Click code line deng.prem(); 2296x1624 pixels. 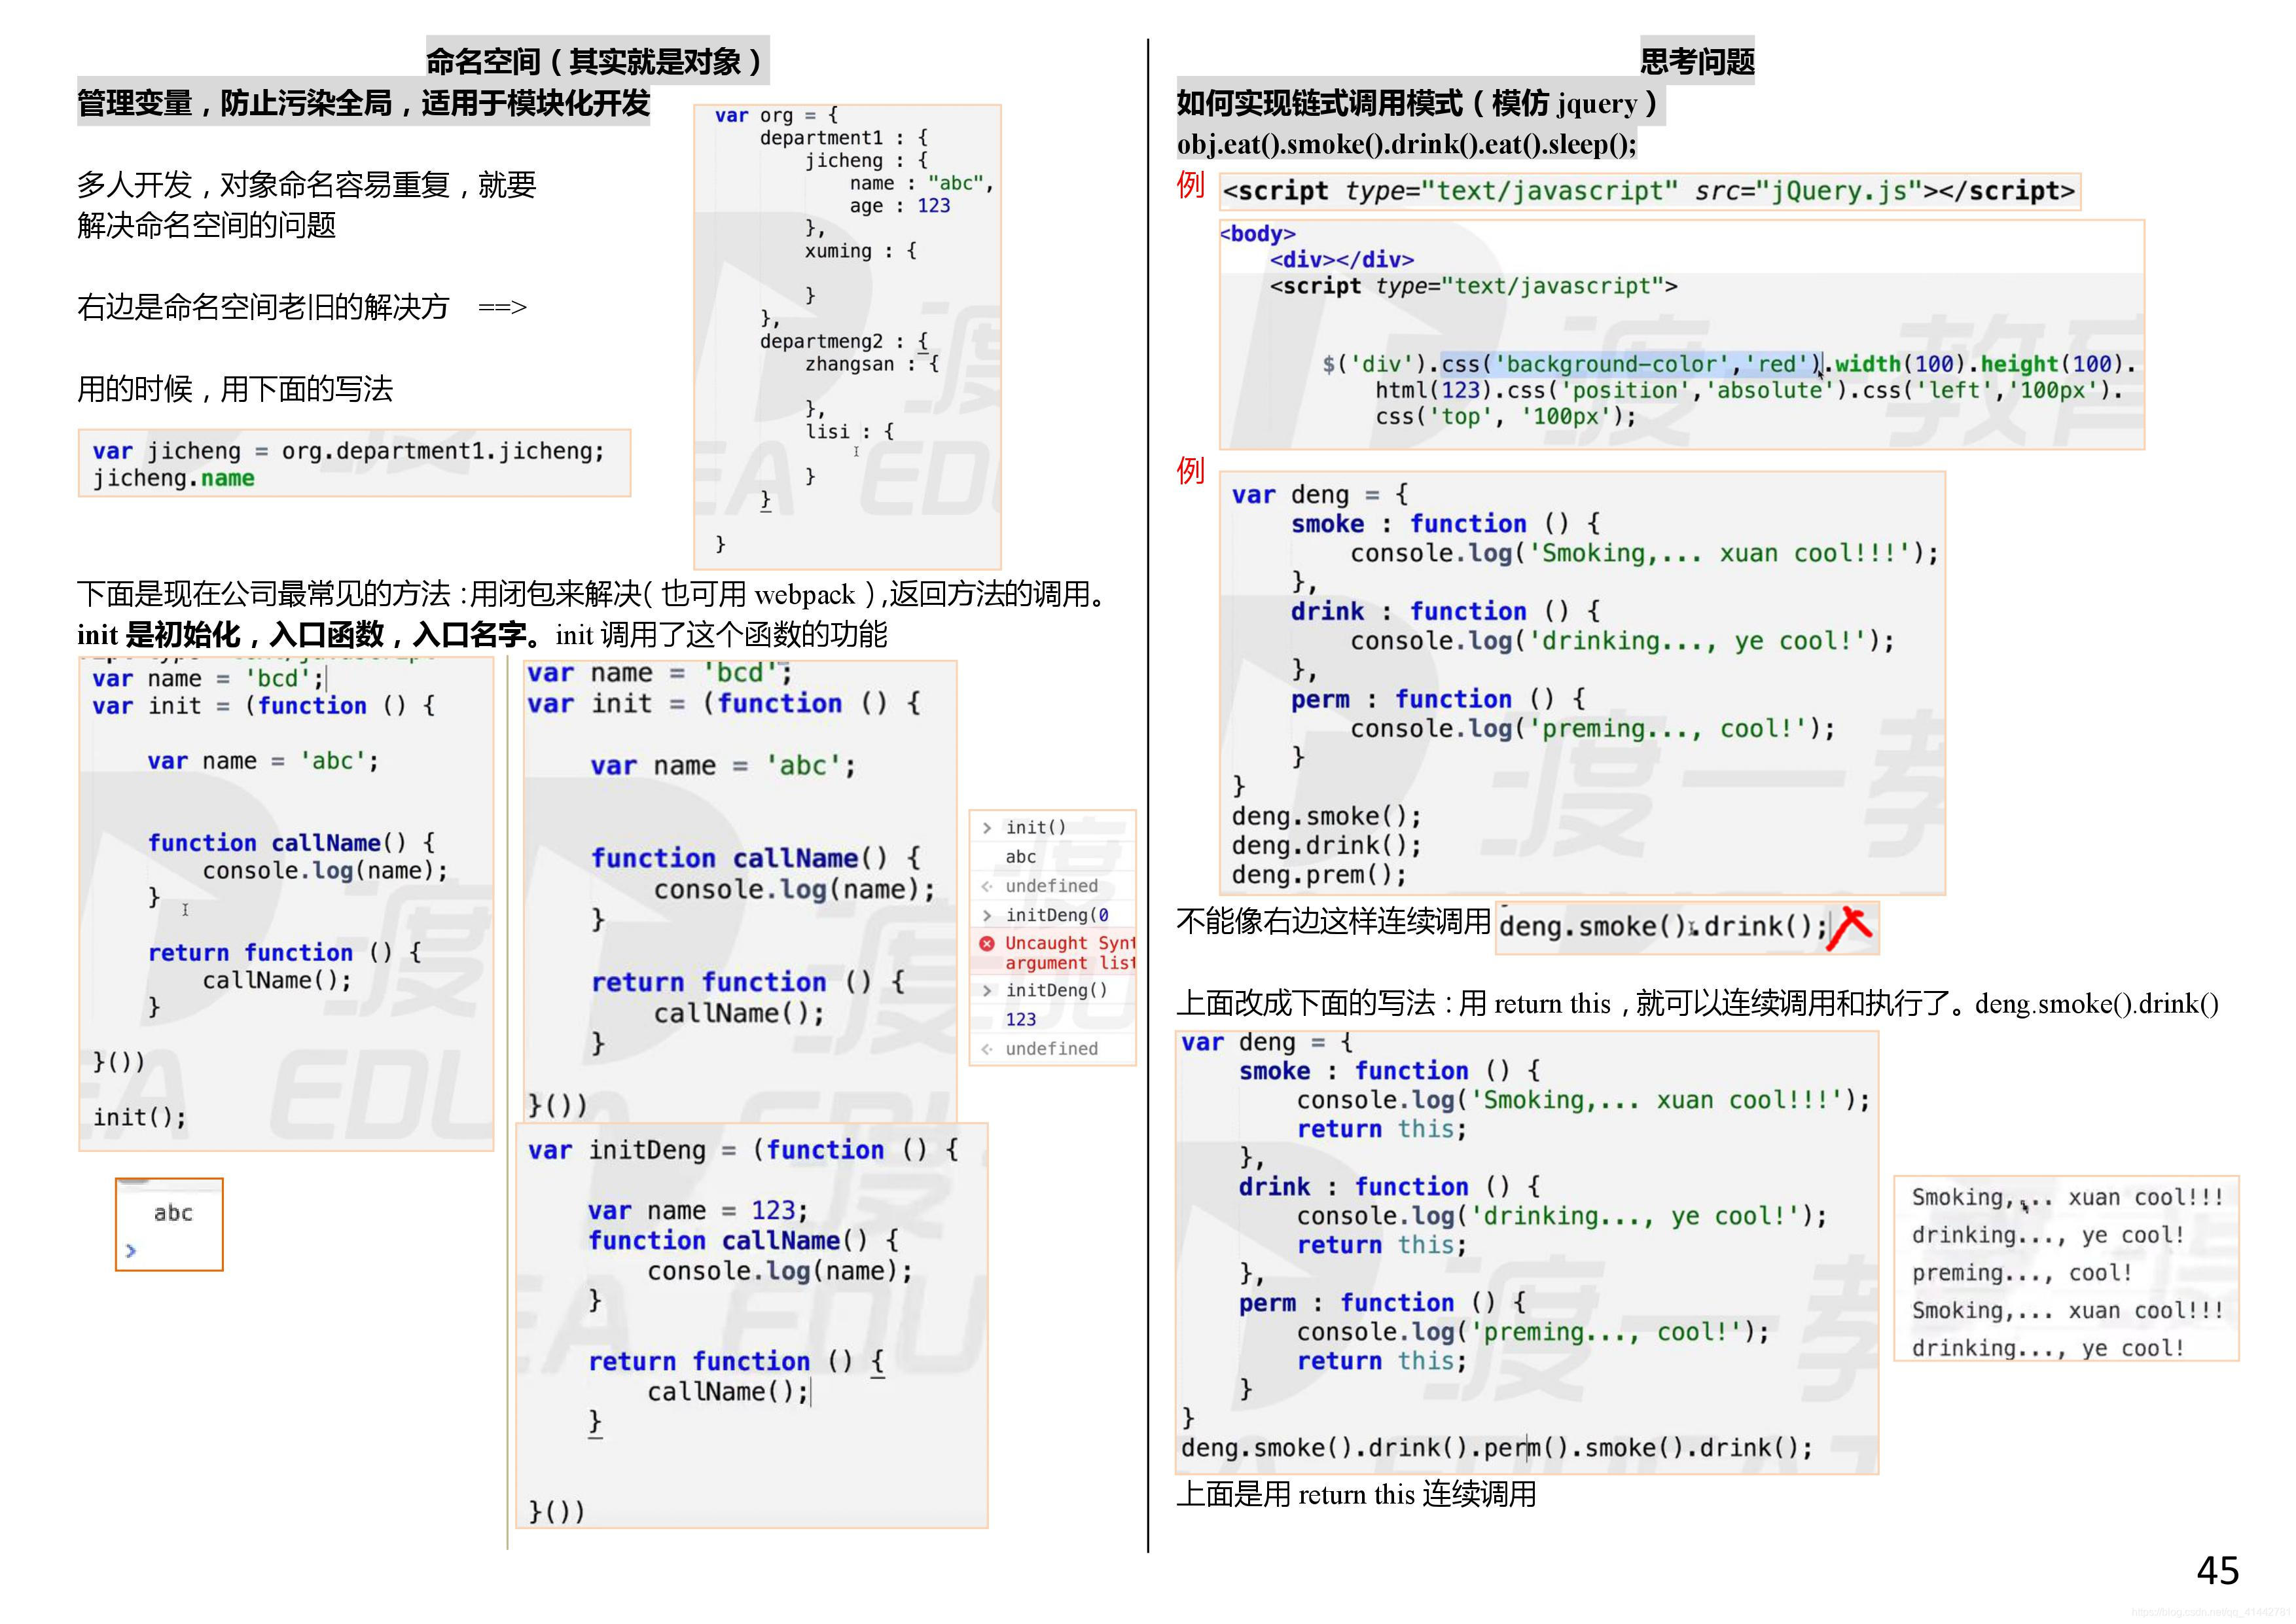tap(1319, 875)
